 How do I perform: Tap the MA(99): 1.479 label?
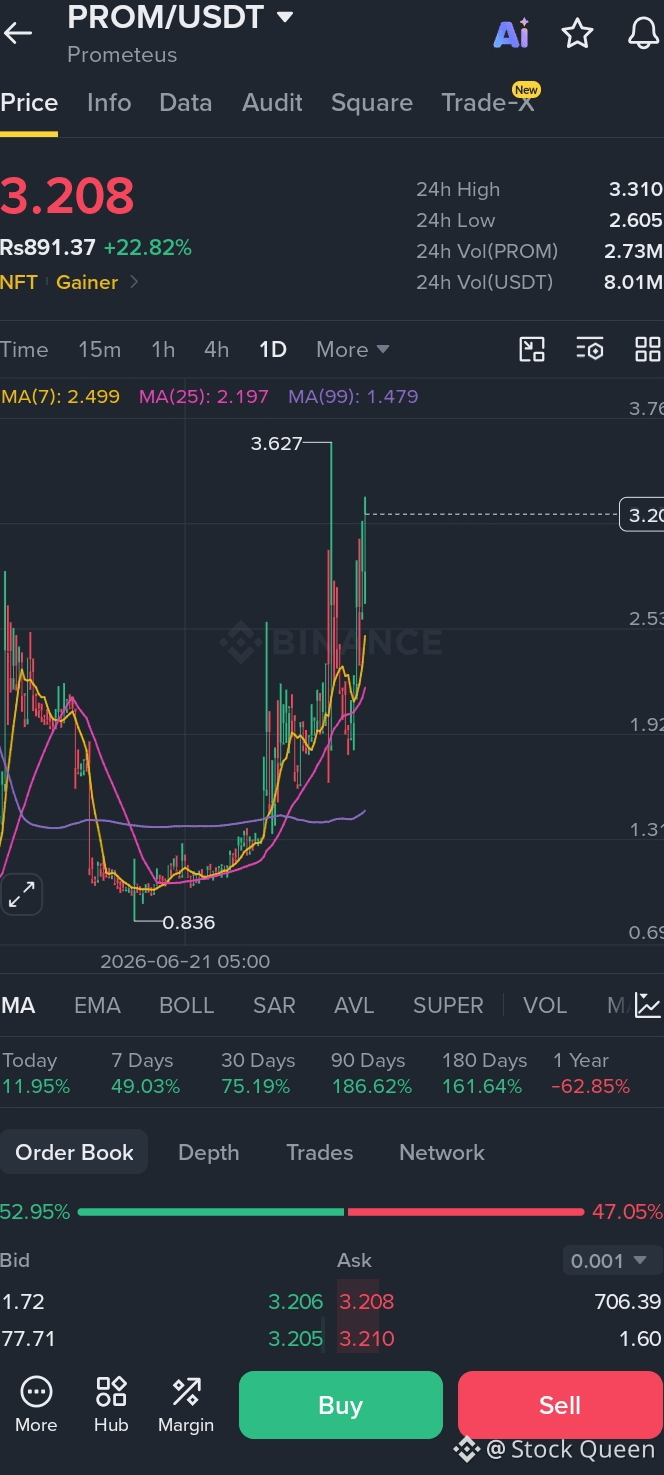point(353,396)
